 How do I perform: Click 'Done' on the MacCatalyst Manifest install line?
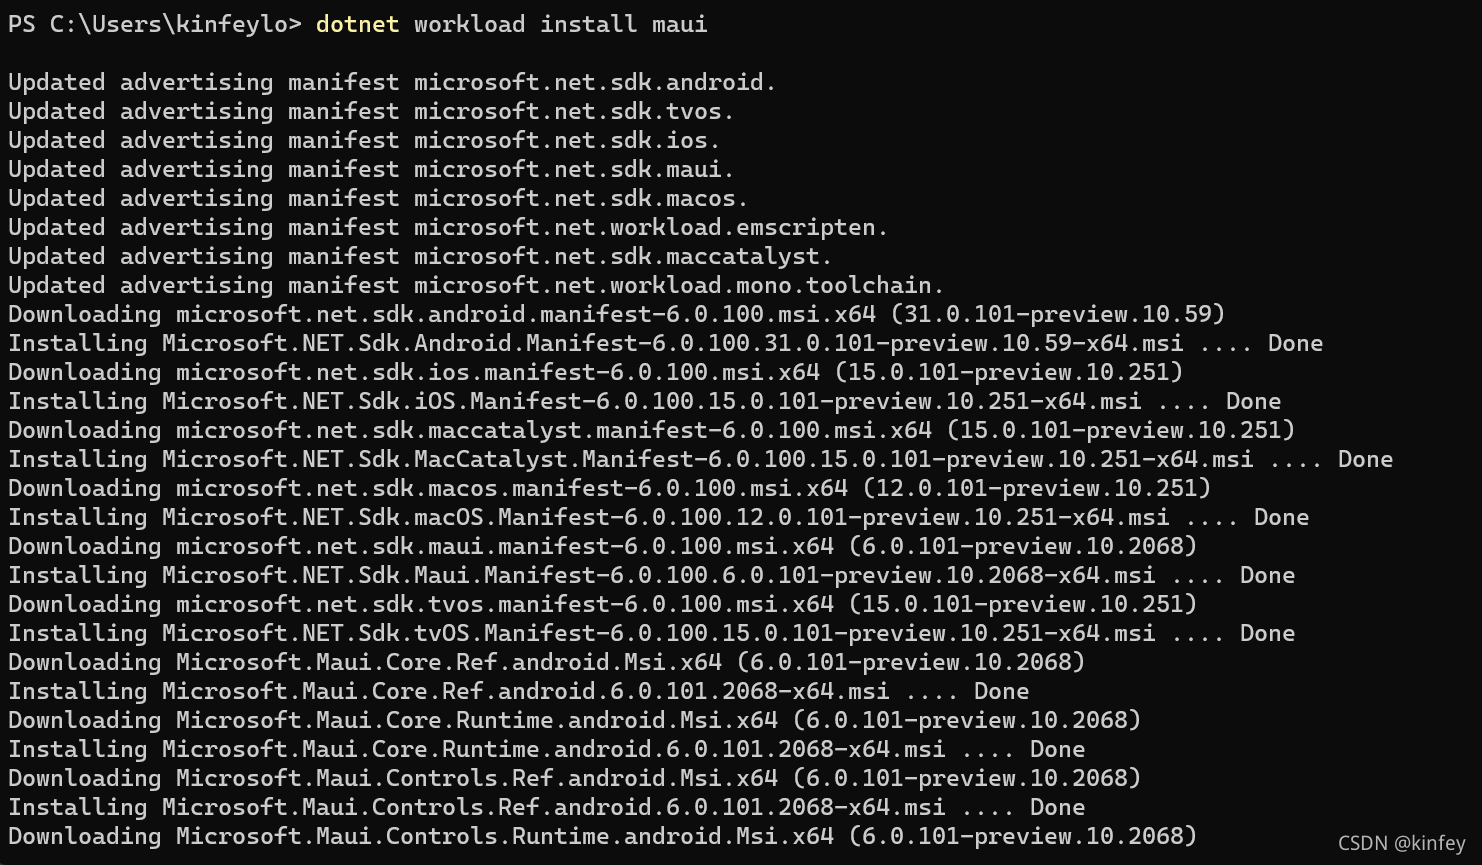(1365, 459)
